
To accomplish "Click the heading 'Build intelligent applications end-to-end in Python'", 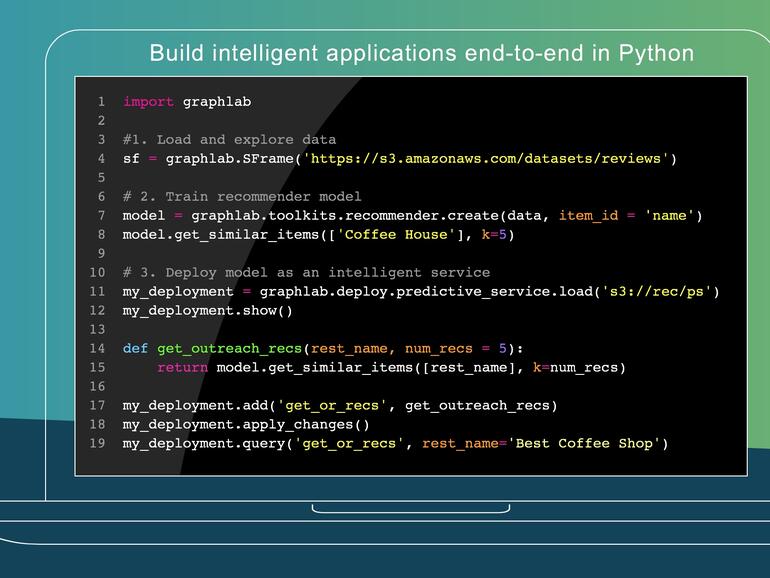I will point(422,53).
